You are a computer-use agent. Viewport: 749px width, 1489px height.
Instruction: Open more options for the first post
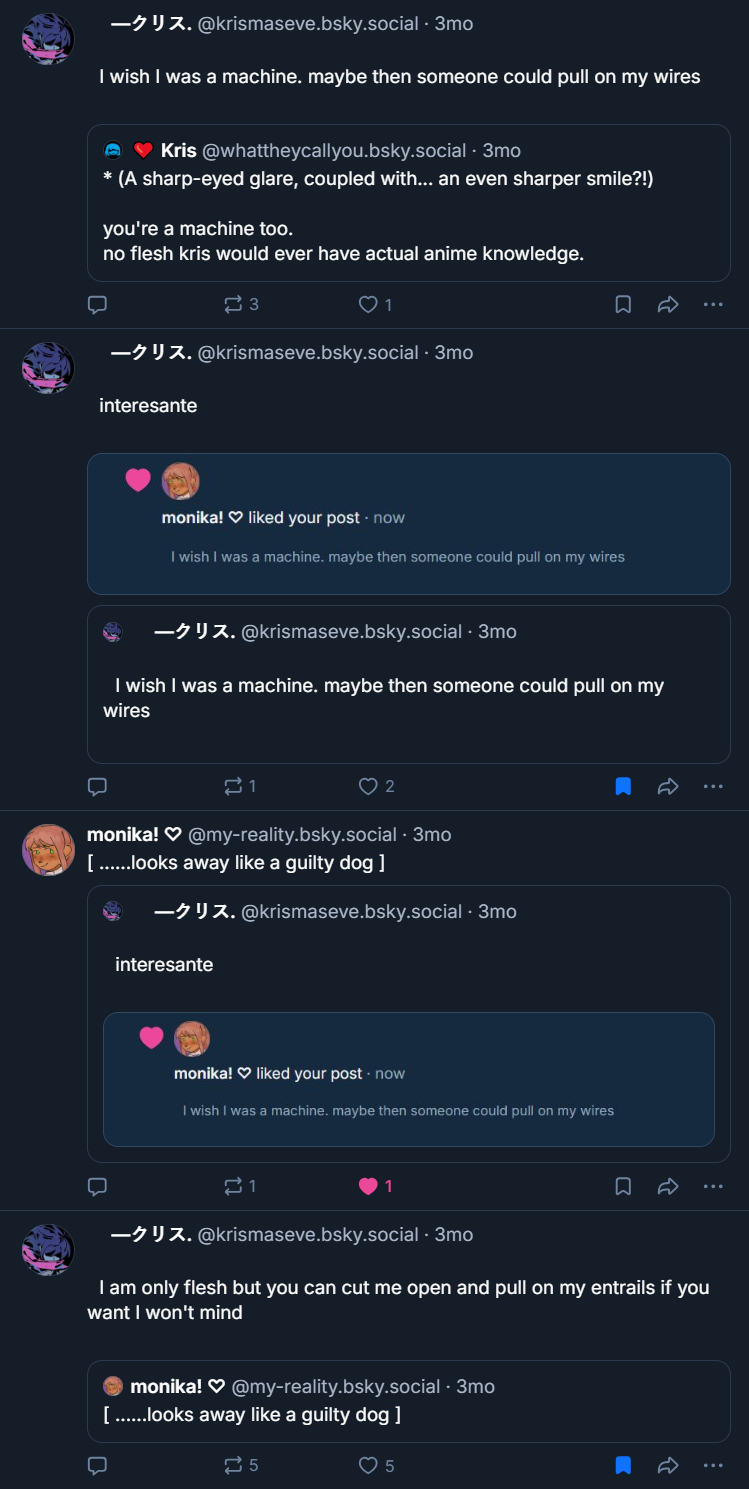[x=713, y=304]
